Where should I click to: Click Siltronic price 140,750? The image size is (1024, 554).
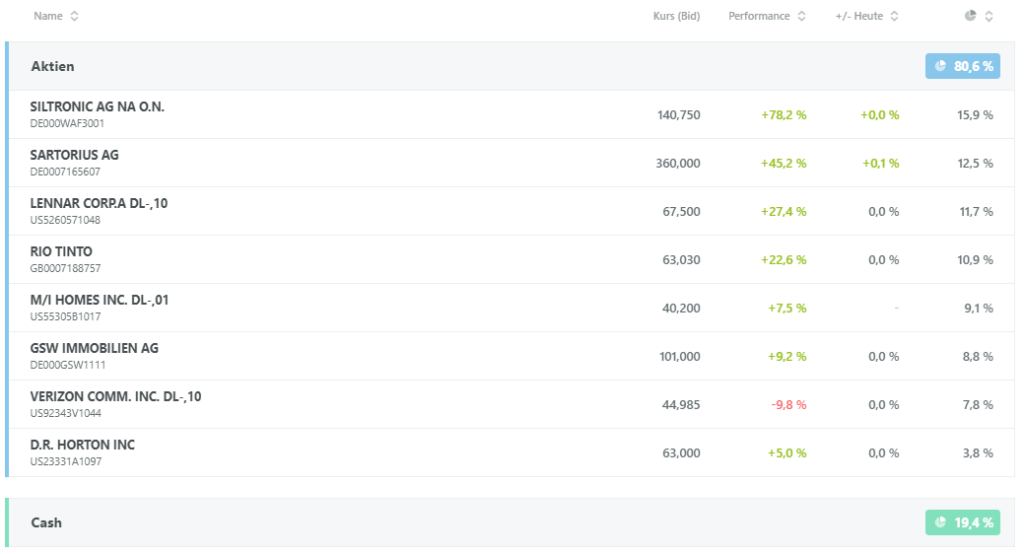tap(679, 115)
